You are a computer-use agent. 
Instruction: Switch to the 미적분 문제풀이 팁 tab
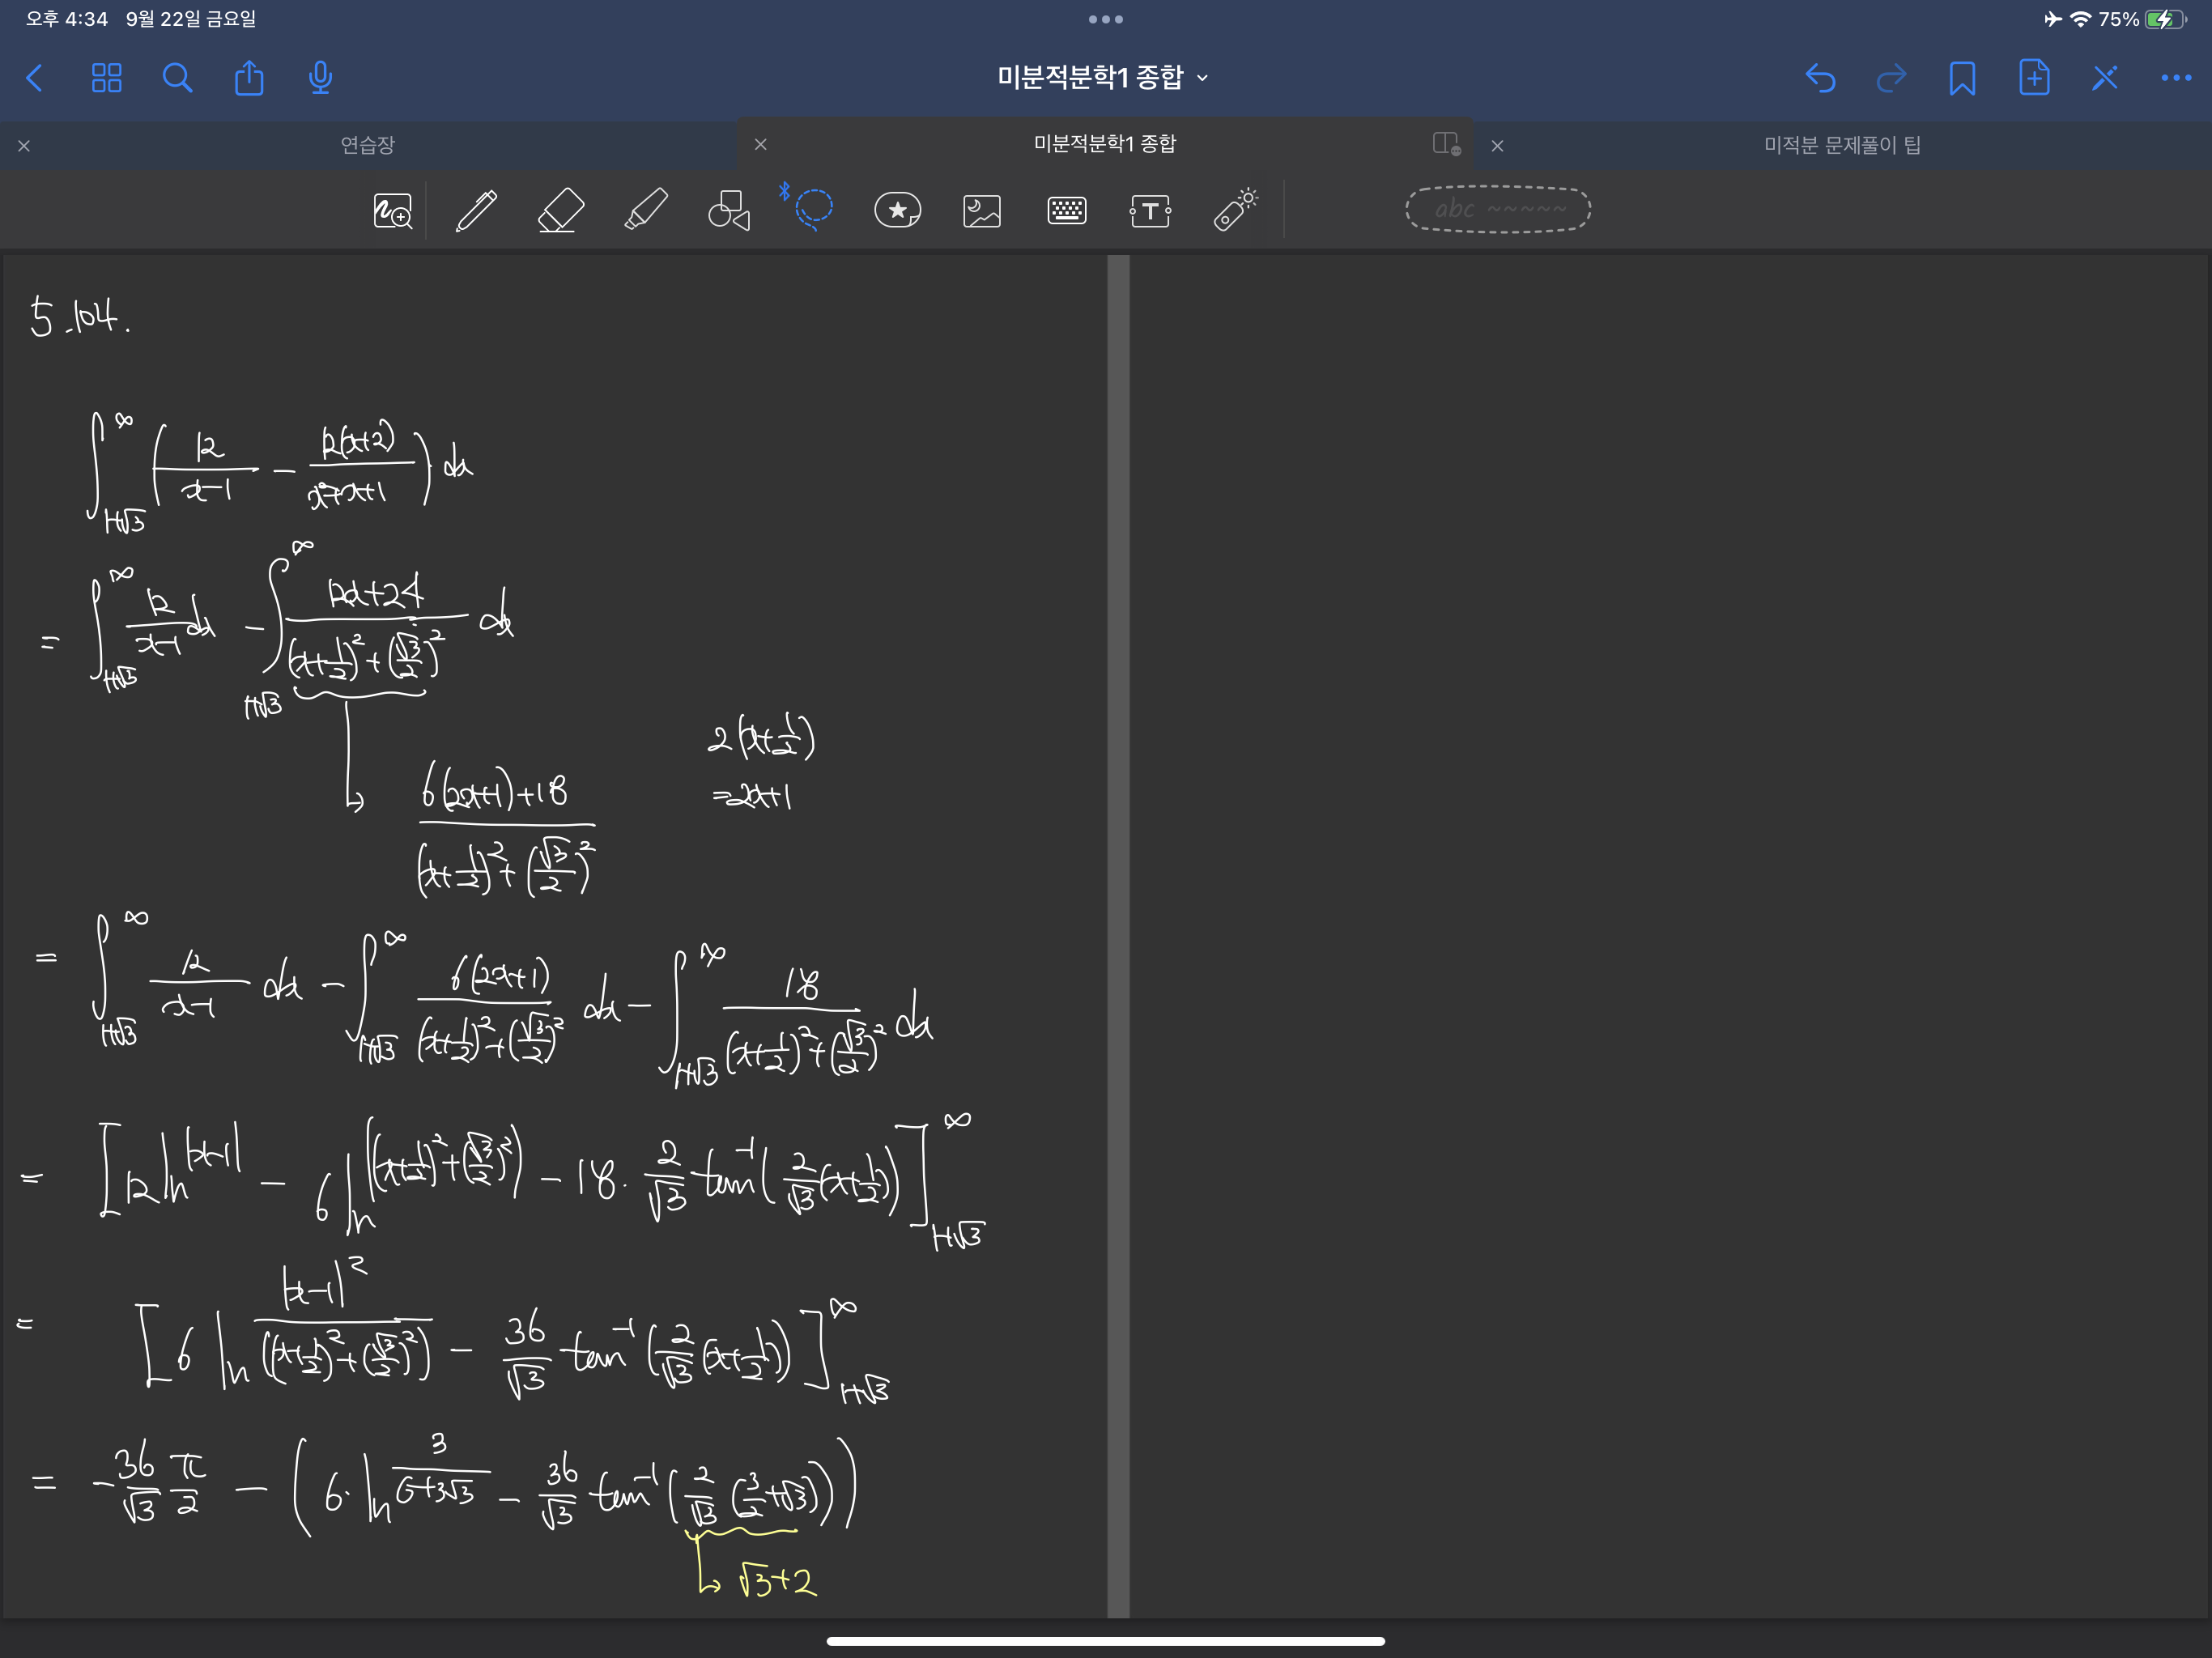coord(1841,145)
